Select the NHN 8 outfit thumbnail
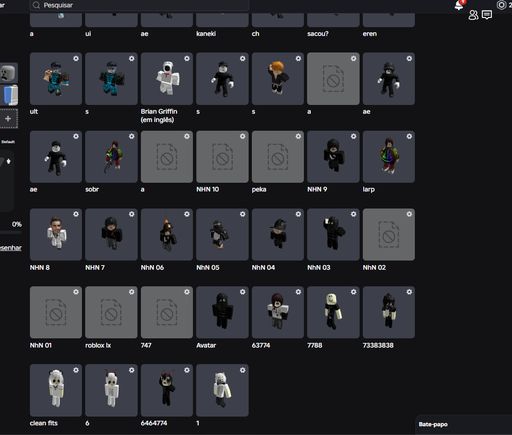 point(56,234)
